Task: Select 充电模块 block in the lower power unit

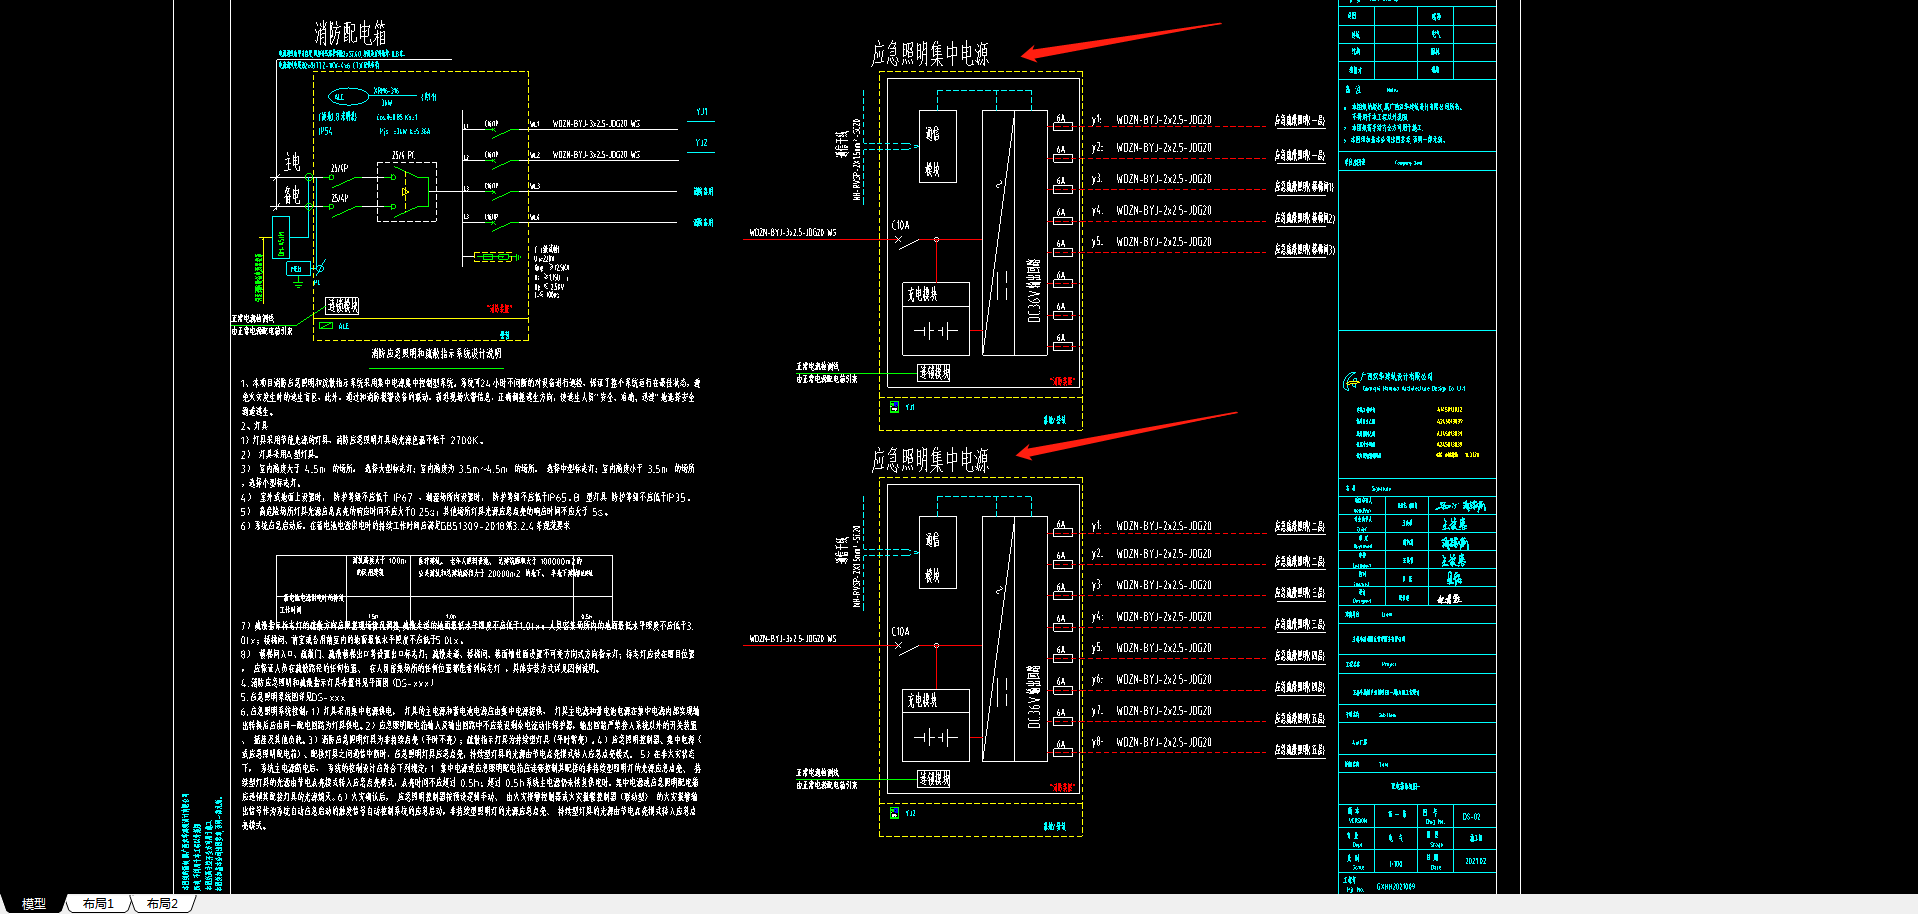Action: tap(936, 725)
